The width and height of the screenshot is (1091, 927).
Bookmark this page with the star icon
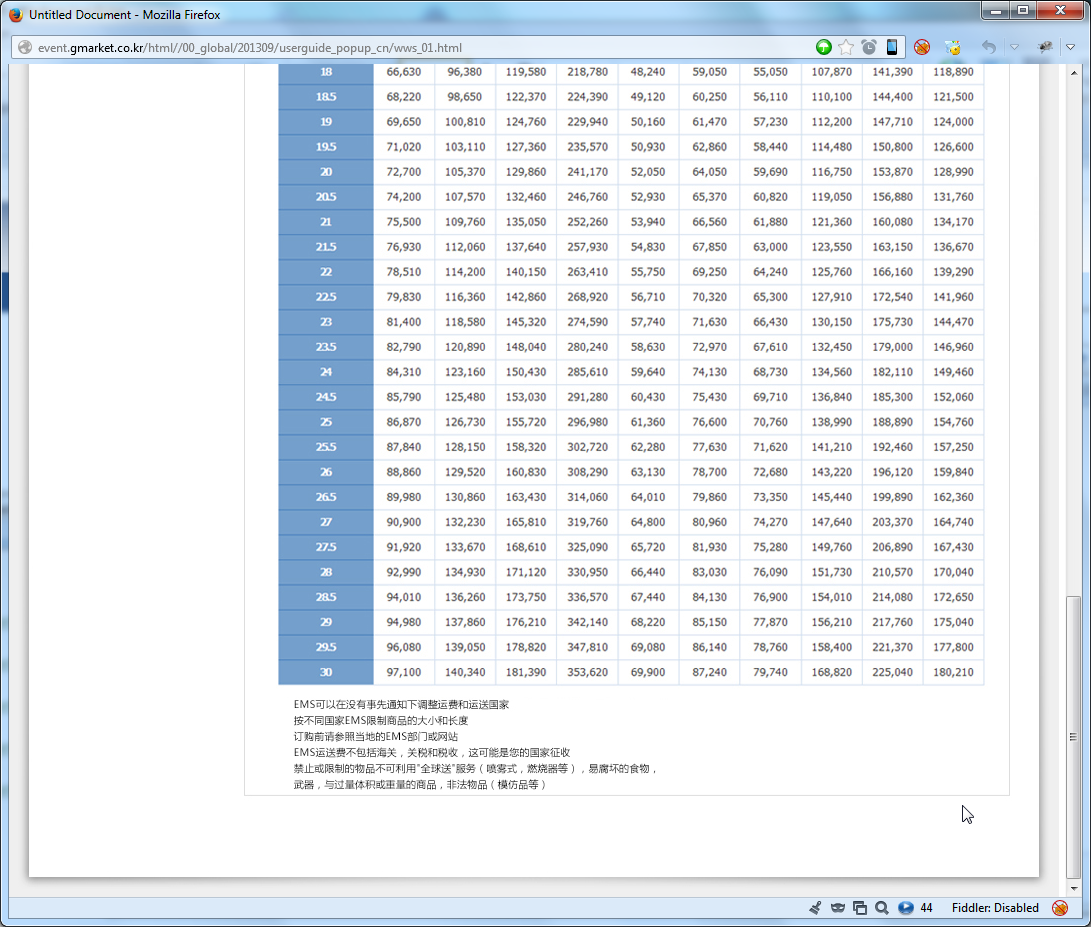click(x=845, y=47)
